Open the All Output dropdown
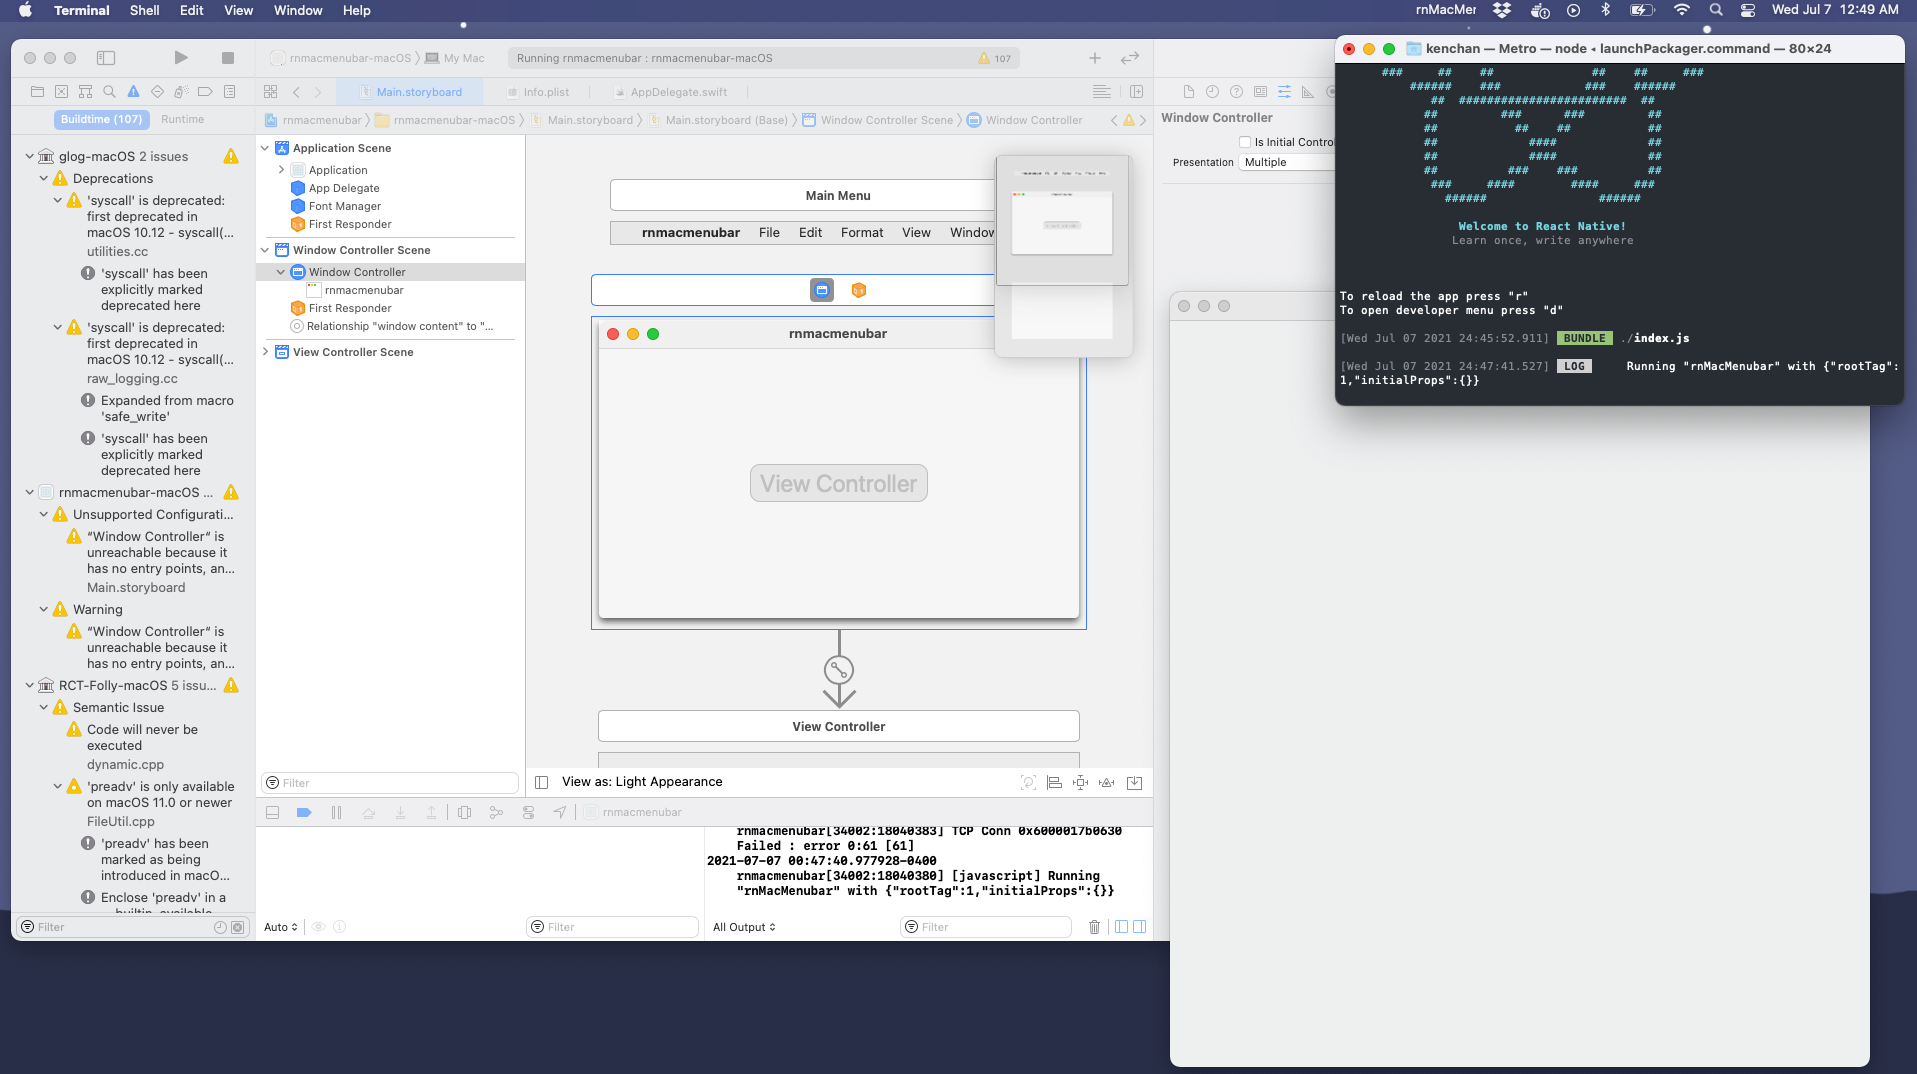1917x1074 pixels. pyautogui.click(x=744, y=927)
